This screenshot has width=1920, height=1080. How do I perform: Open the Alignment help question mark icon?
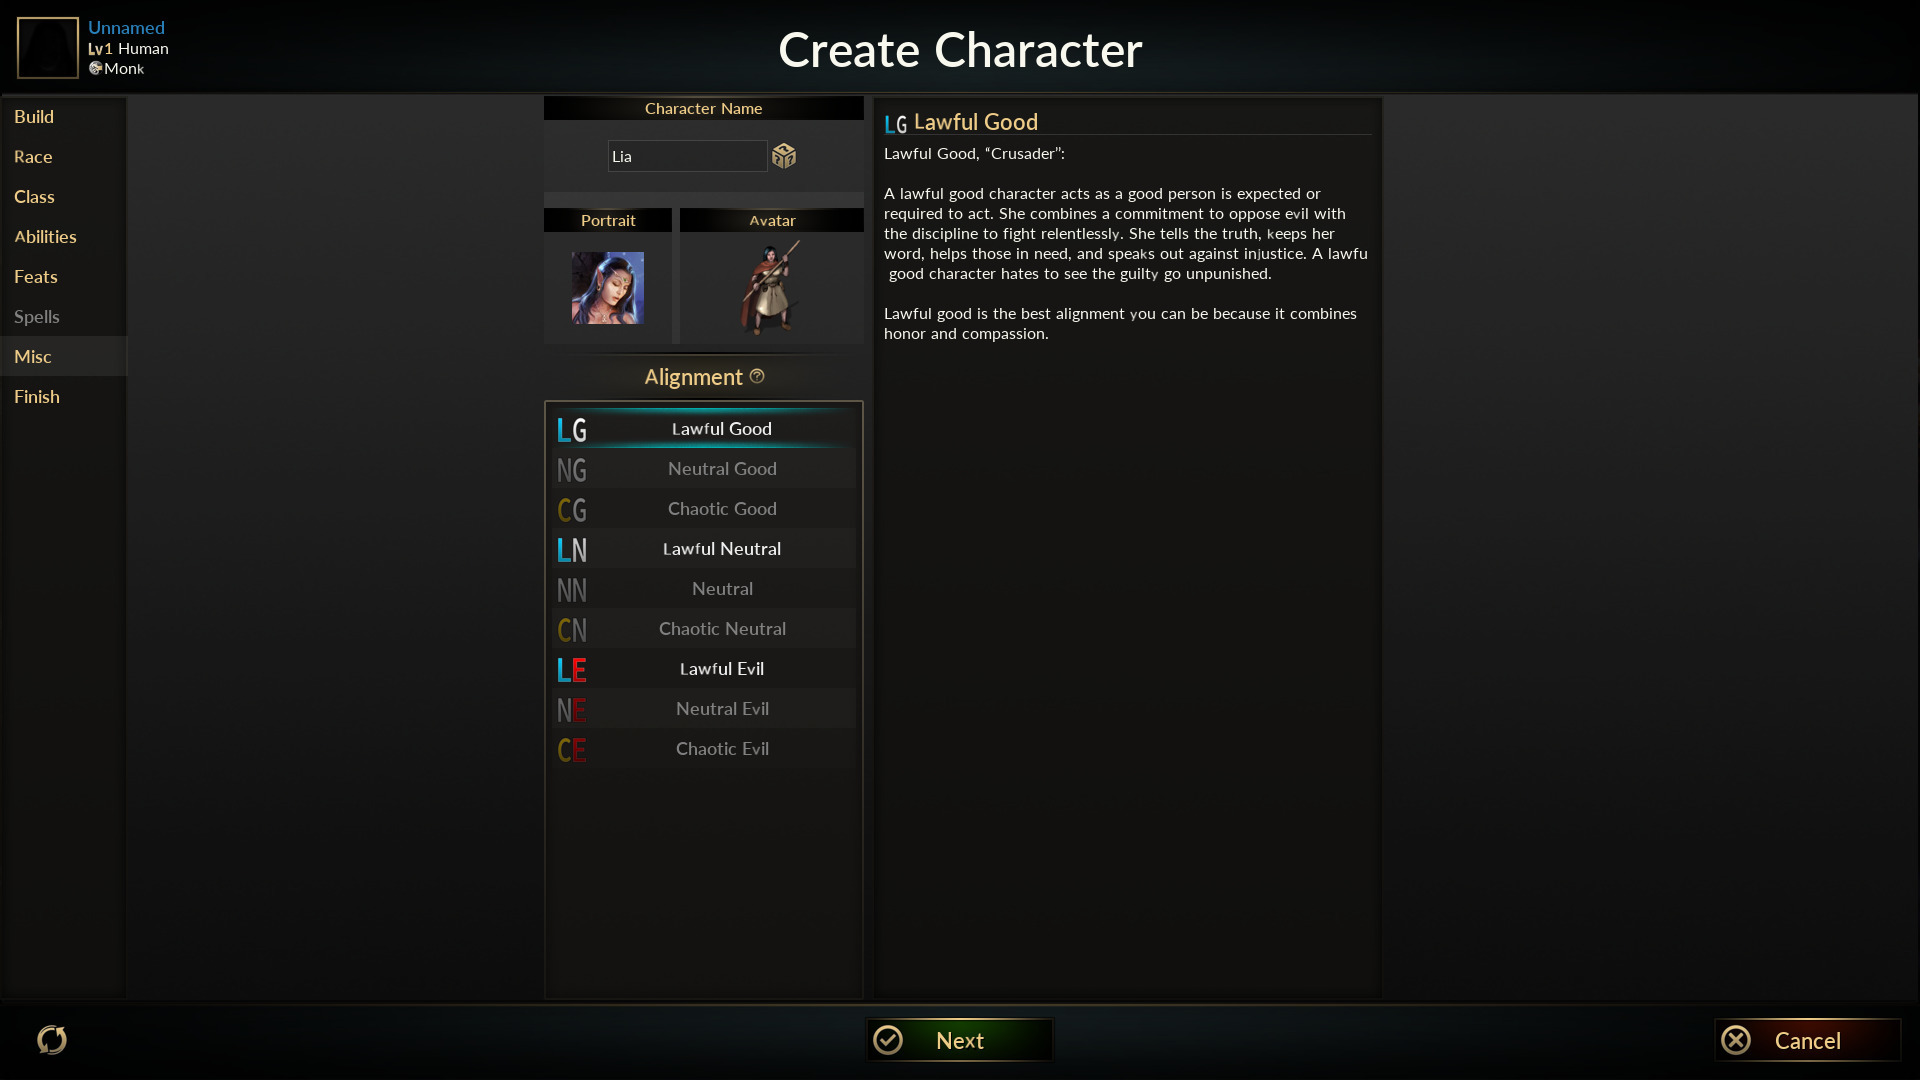[x=757, y=376]
